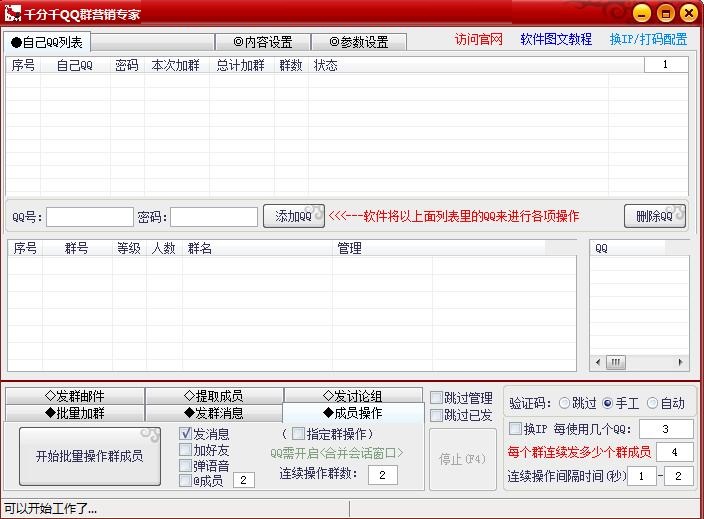The width and height of the screenshot is (704, 519).
Task: Minimize the QQ群营销专家 window
Action: click(x=642, y=13)
